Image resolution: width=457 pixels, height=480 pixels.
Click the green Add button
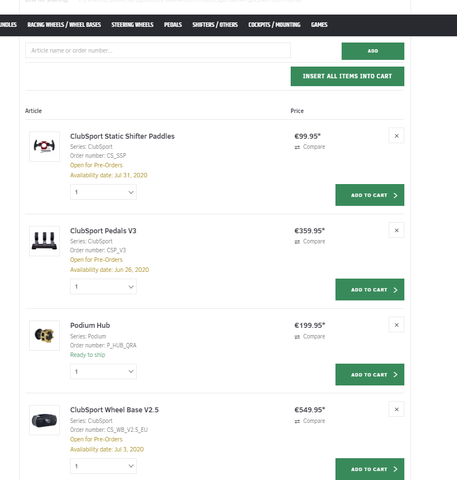[373, 51]
